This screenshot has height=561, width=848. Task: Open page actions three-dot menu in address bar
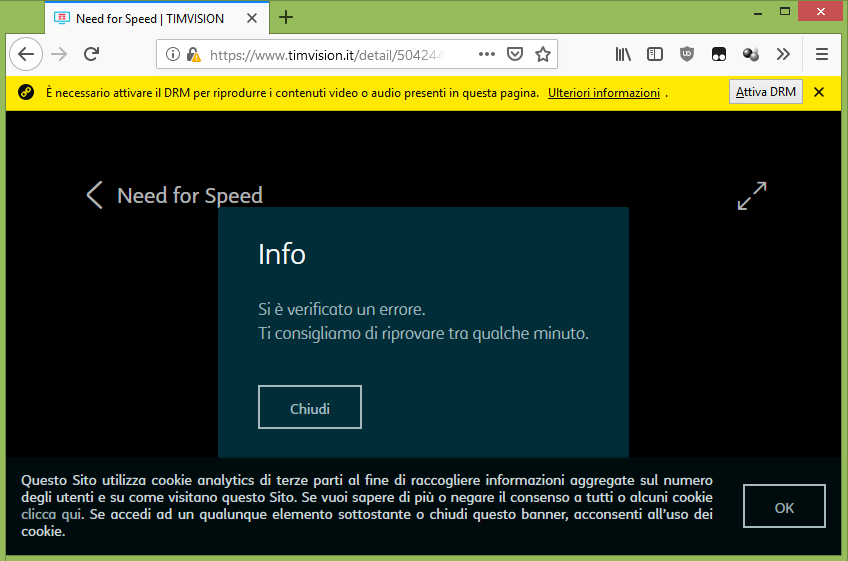point(487,54)
